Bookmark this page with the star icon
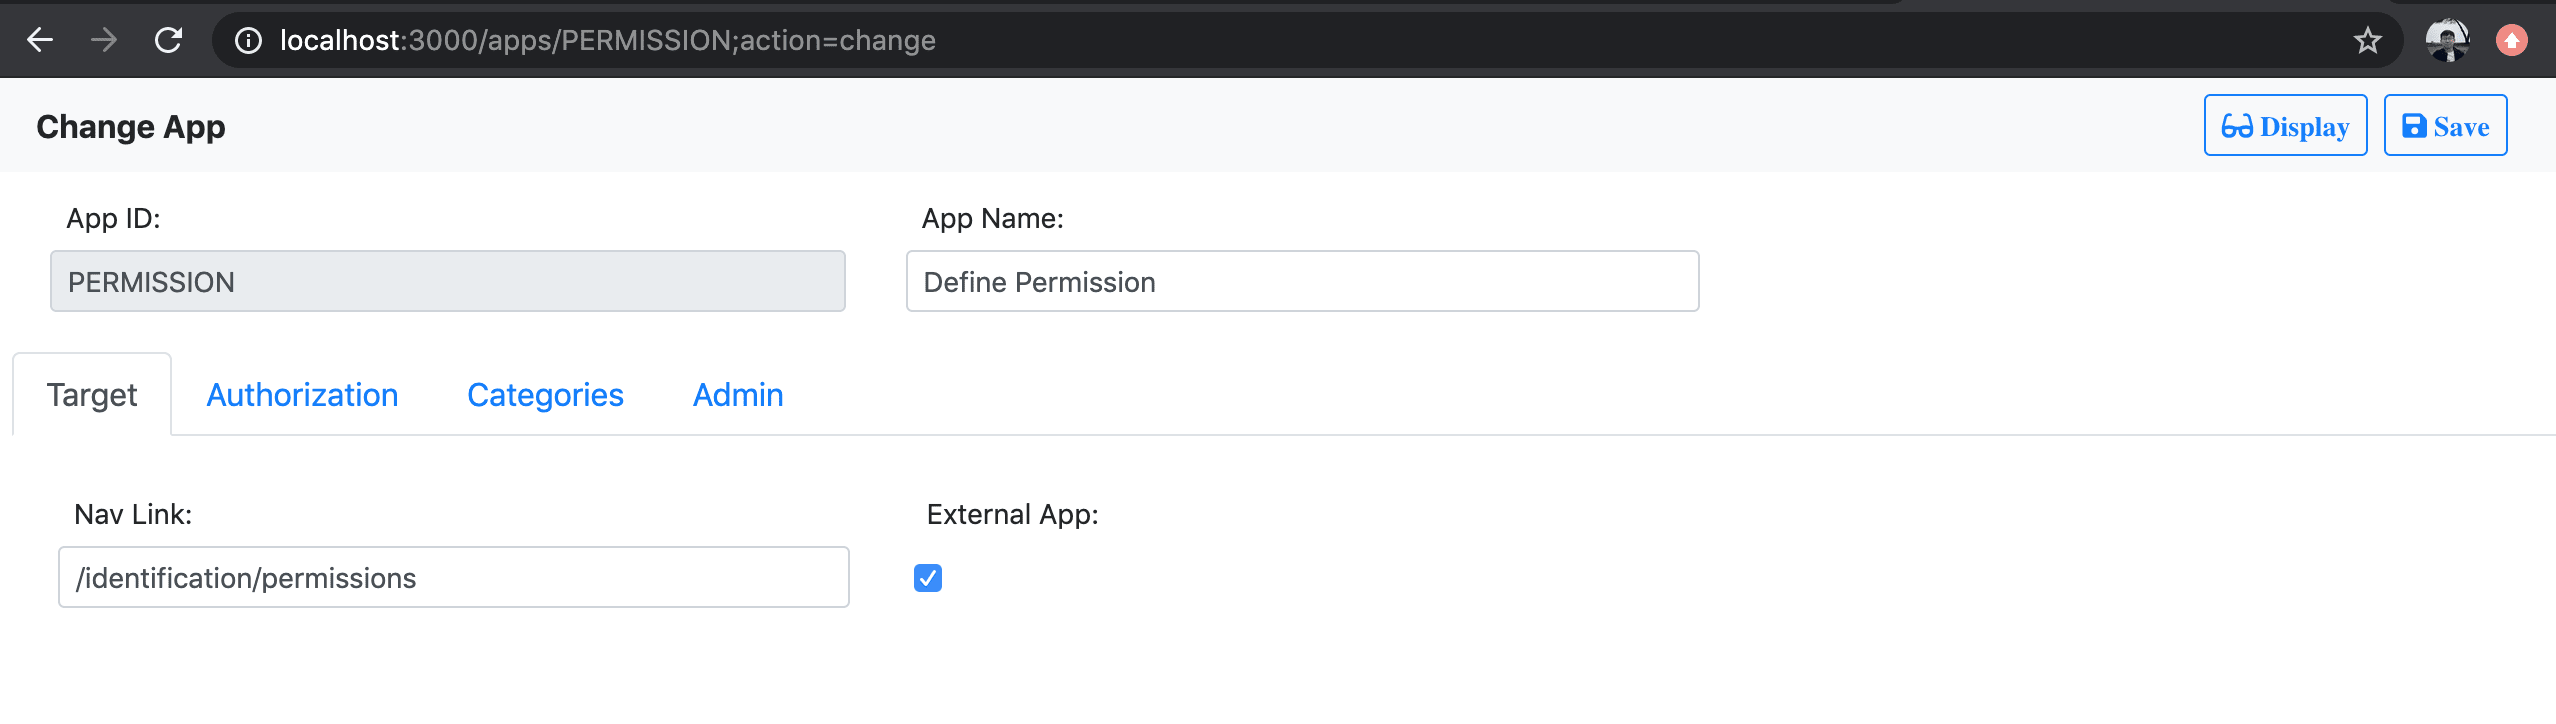2556x724 pixels. pyautogui.click(x=2367, y=40)
